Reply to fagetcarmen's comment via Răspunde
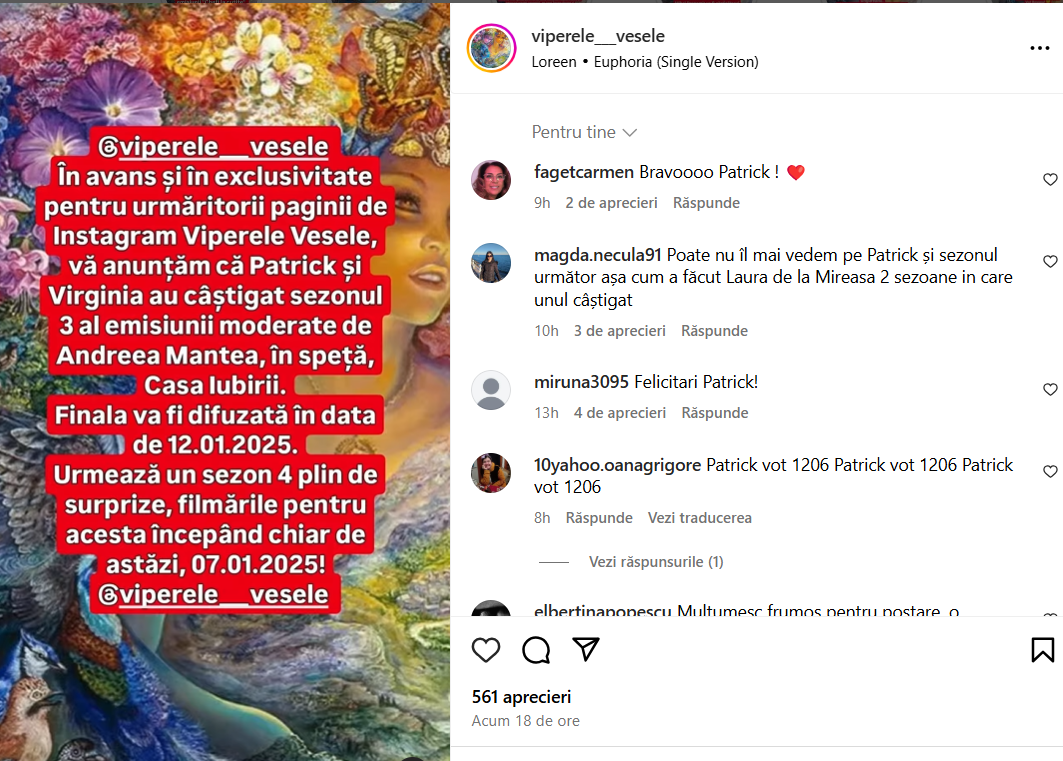The image size is (1063, 761). coord(706,203)
